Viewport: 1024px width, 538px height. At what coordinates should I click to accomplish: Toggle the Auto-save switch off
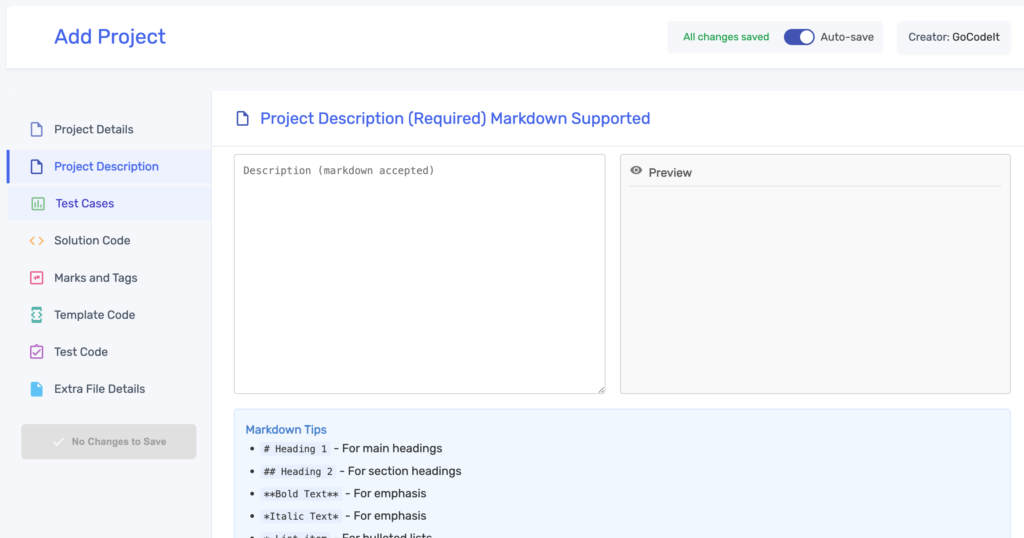799,37
